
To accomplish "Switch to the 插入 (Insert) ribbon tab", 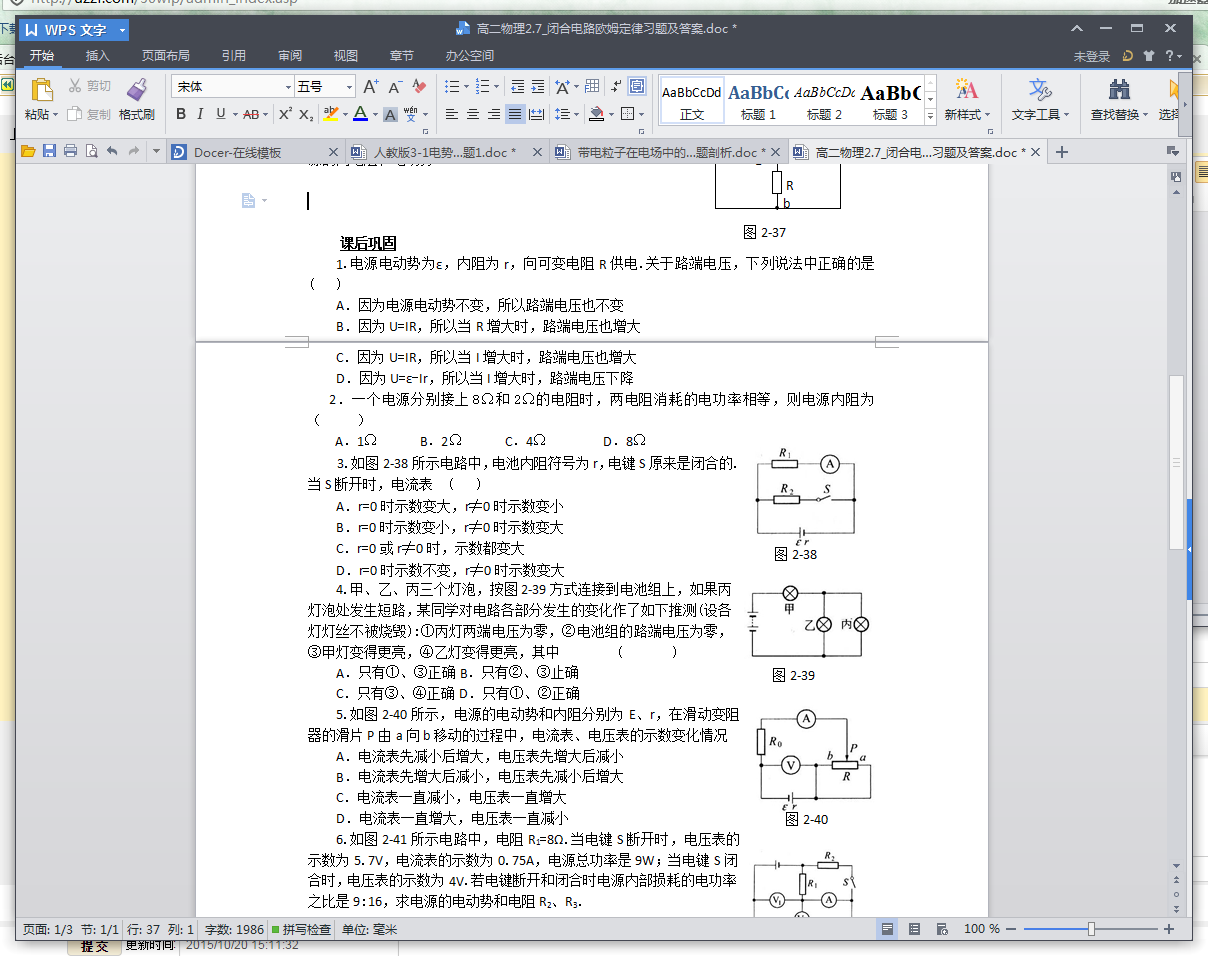I will point(98,56).
